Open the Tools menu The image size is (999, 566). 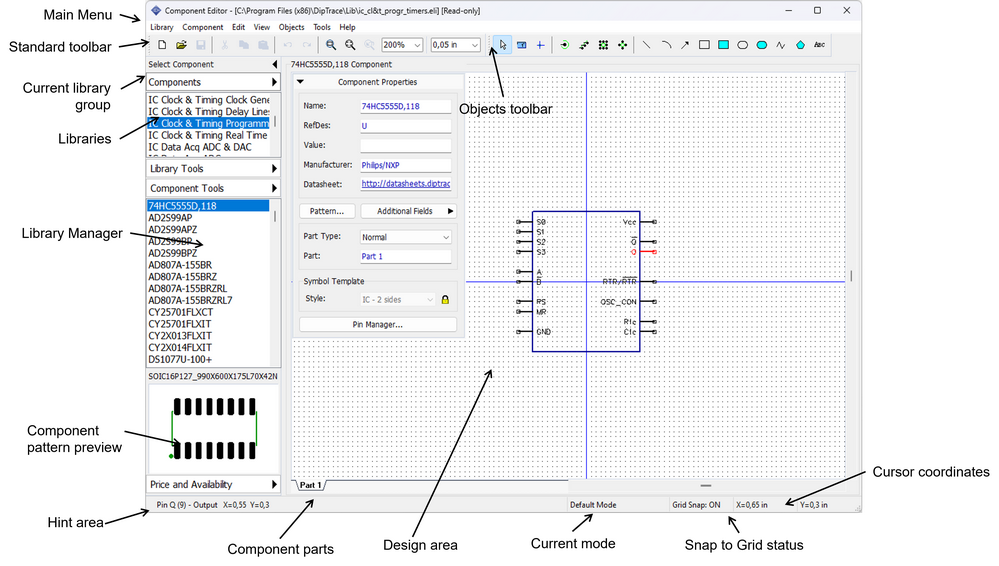point(322,27)
